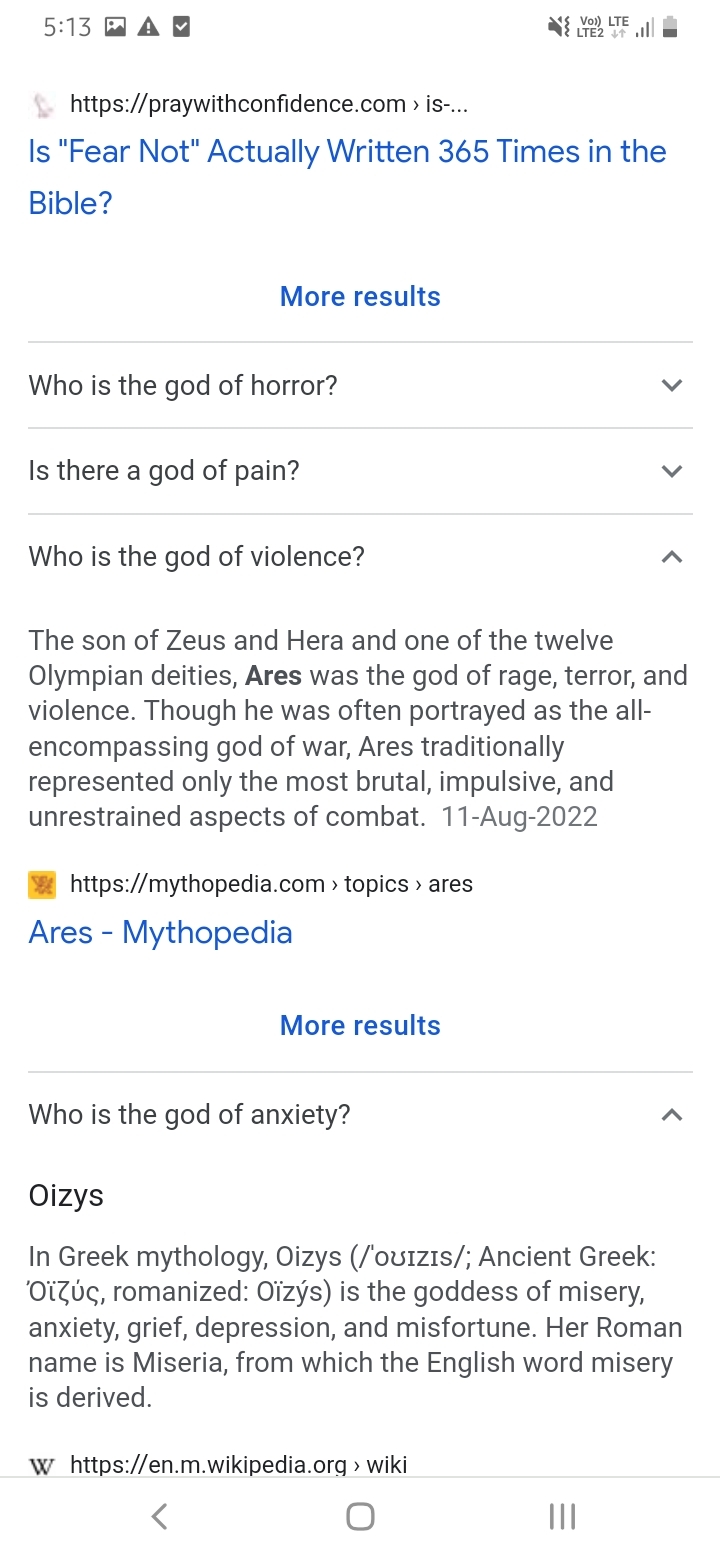Click the Wikipedia favicon icon
The image size is (720, 1560).
click(x=42, y=1466)
